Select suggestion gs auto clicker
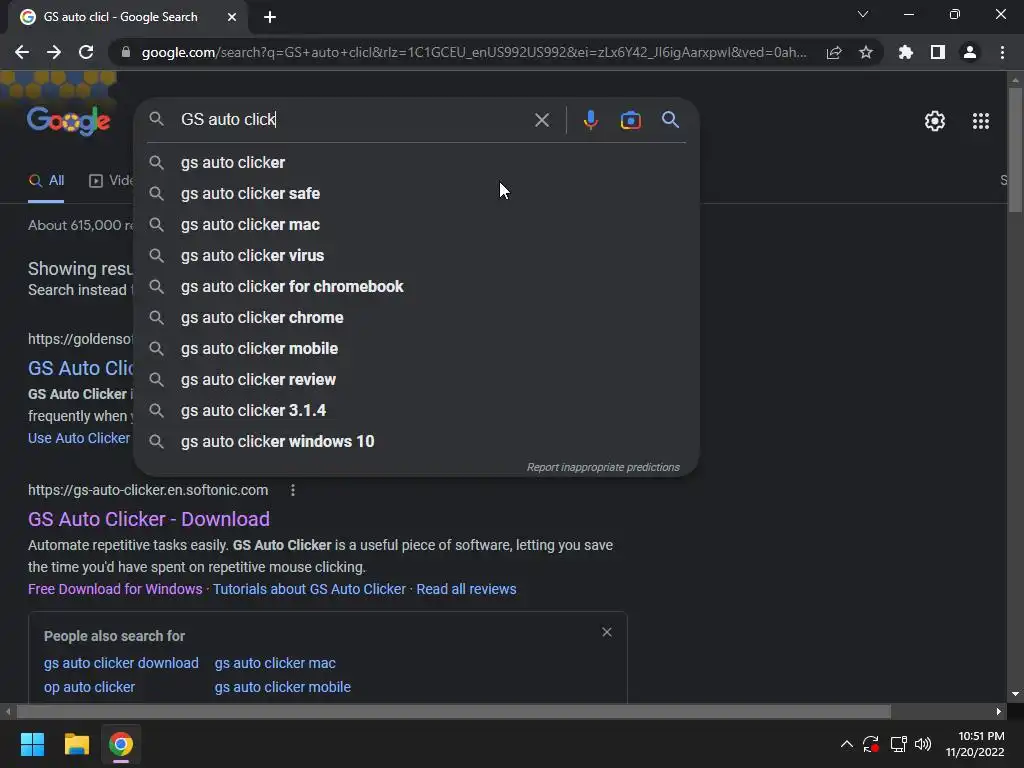Screen dimensions: 1024x768 click(x=416, y=163)
